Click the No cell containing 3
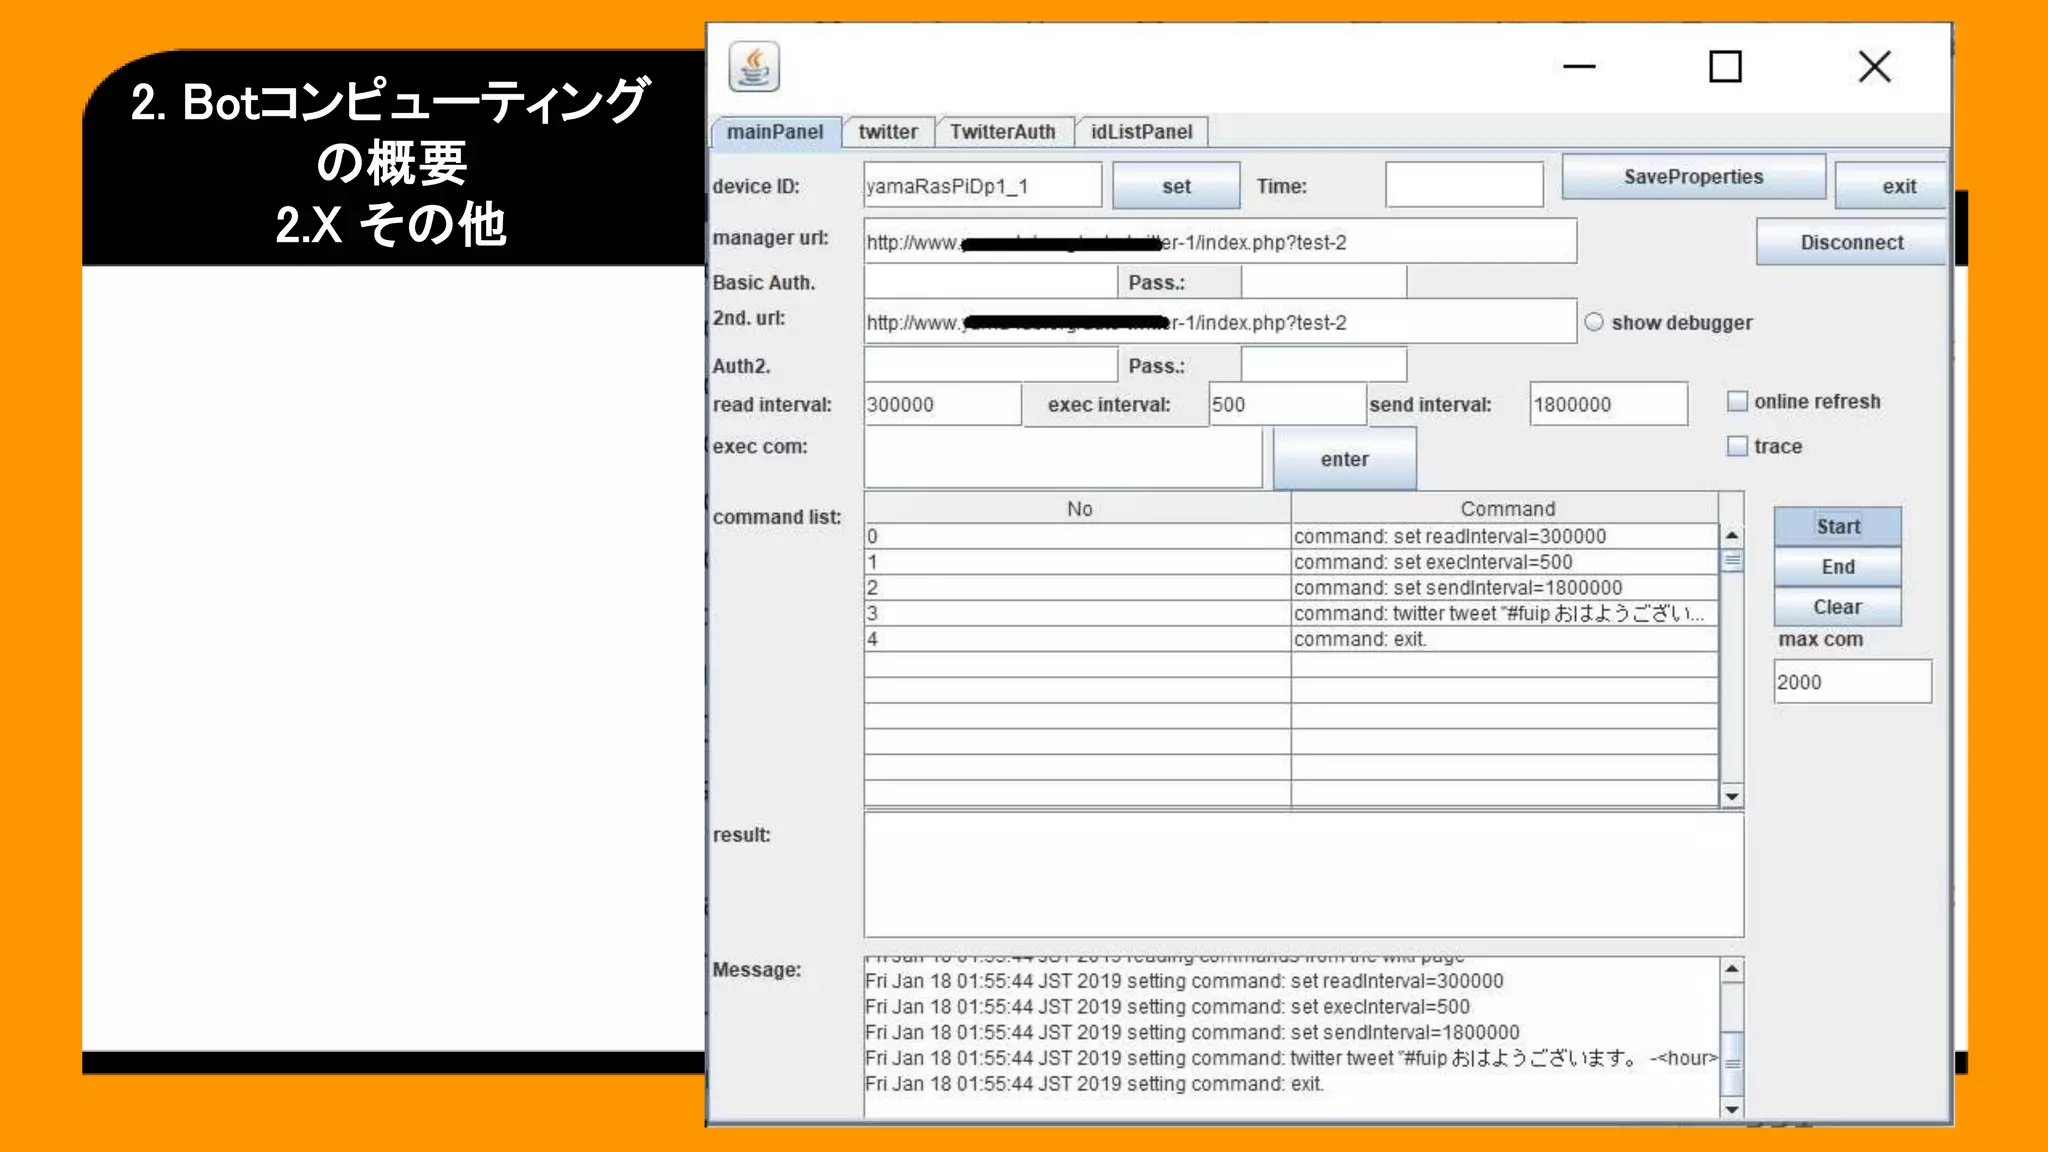Screen dimensions: 2048x1152 click(x=1078, y=614)
